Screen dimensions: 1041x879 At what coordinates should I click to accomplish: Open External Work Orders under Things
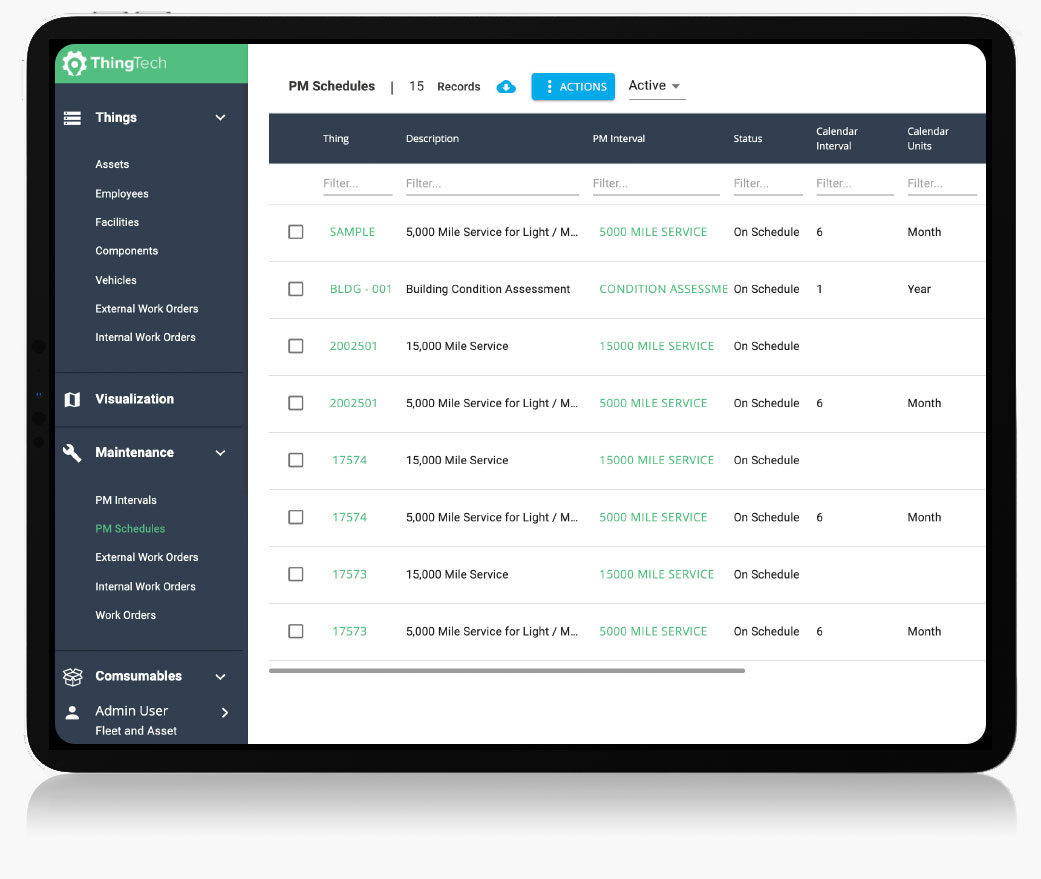[147, 308]
